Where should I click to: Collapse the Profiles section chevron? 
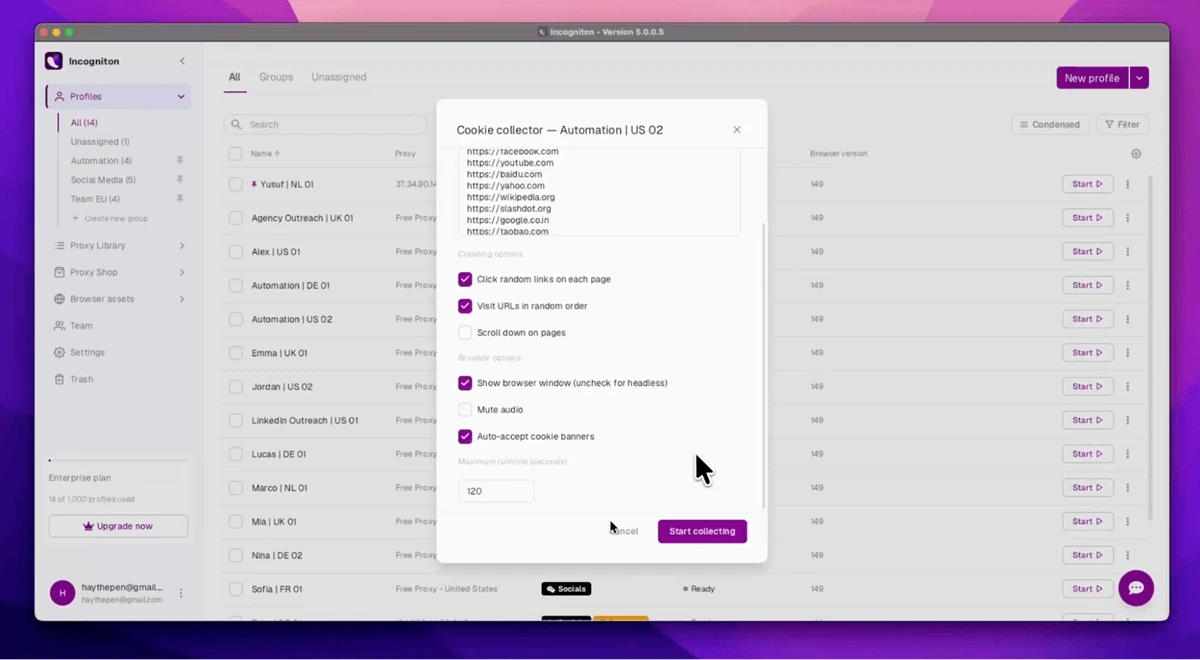(x=181, y=97)
